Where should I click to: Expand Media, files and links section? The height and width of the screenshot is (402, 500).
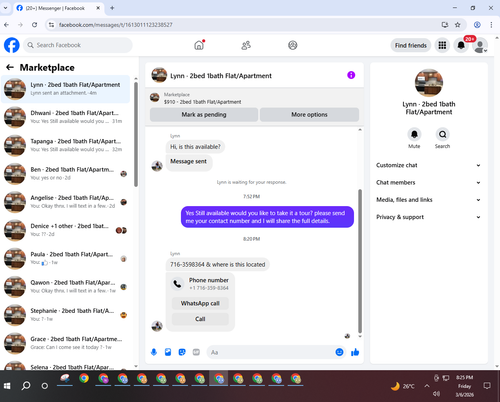[428, 200]
